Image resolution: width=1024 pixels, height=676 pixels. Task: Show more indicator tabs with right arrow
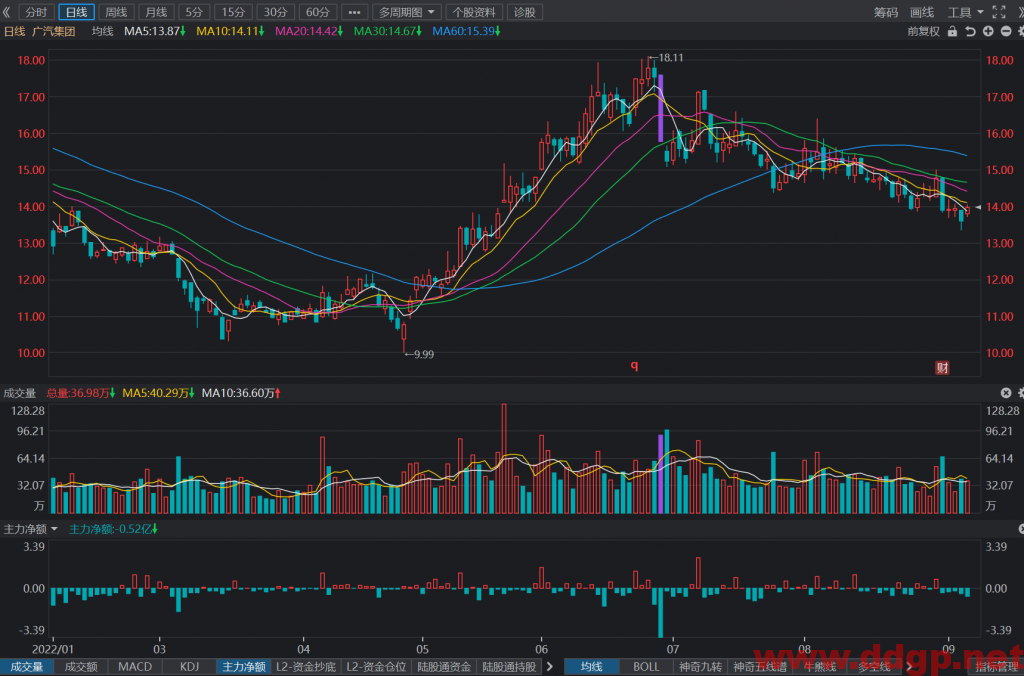[550, 667]
